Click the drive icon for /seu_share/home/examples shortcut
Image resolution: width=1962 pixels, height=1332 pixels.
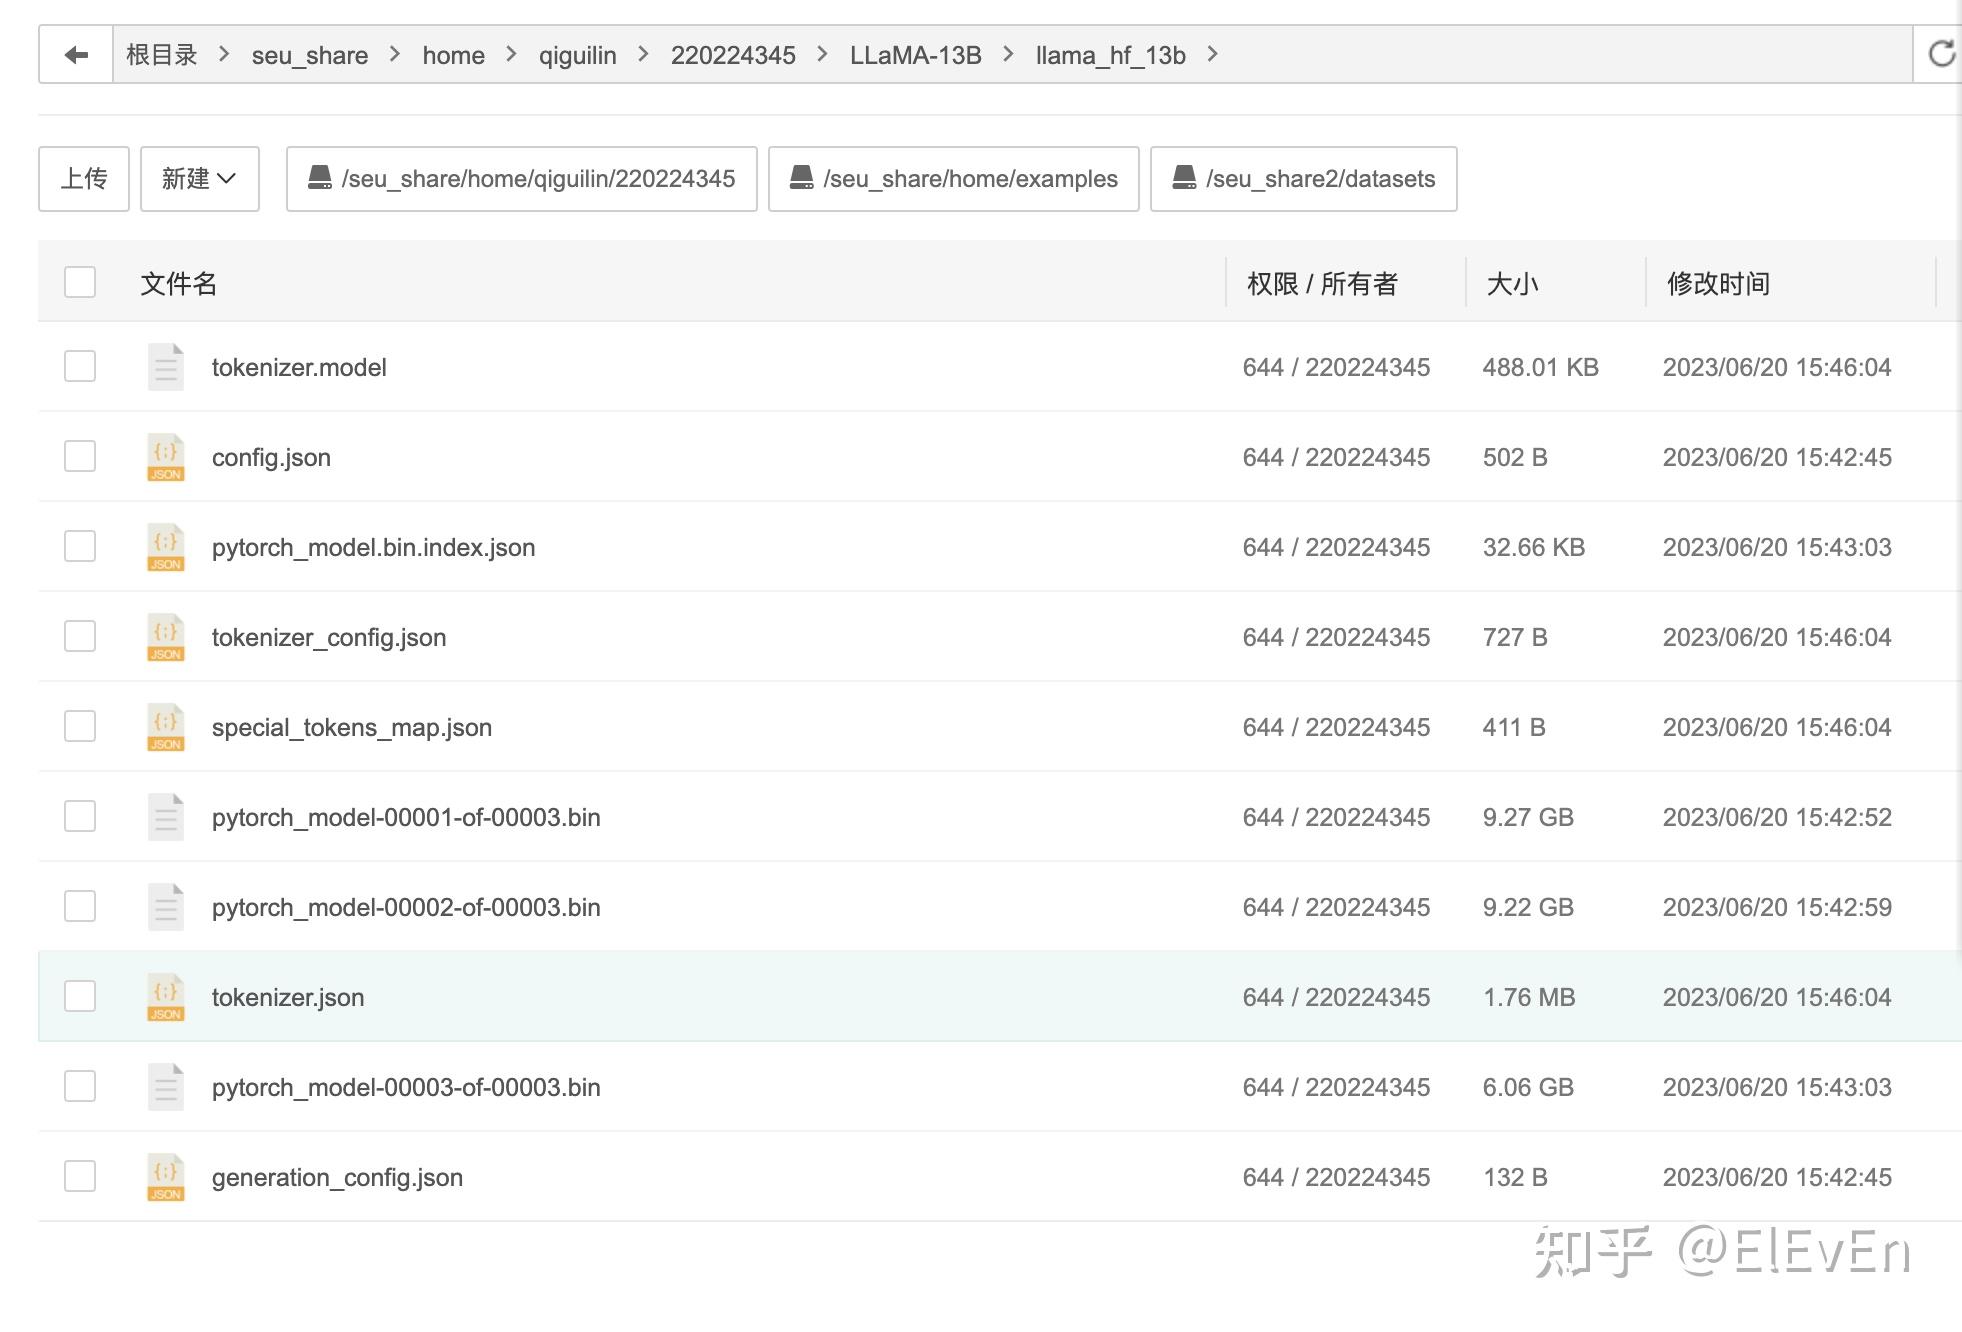(801, 178)
